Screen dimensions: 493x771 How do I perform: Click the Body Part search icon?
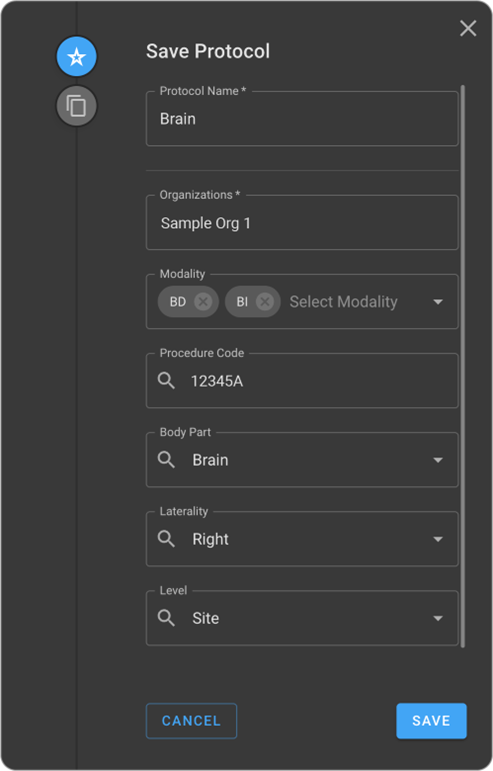(166, 460)
